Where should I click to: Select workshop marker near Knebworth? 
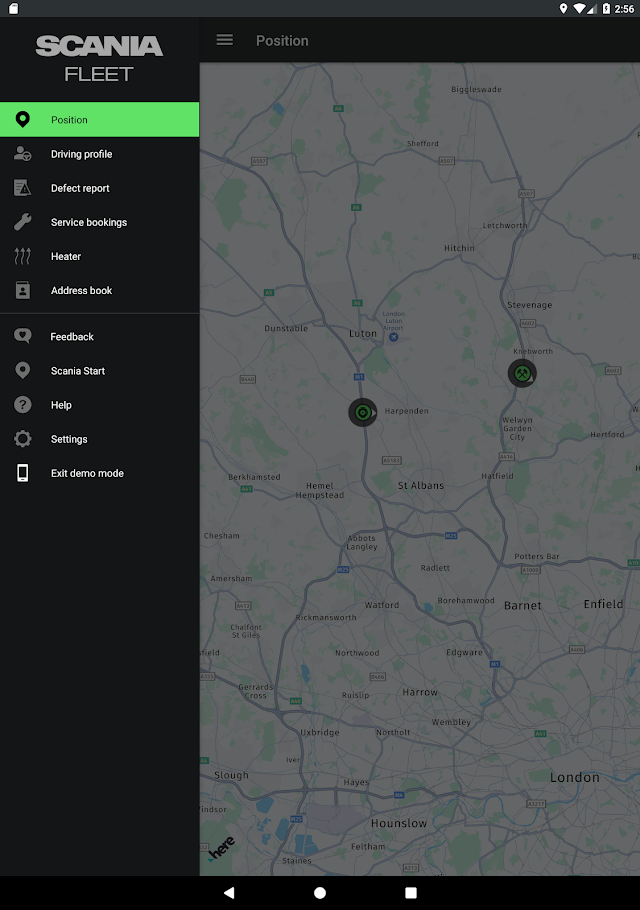522,373
